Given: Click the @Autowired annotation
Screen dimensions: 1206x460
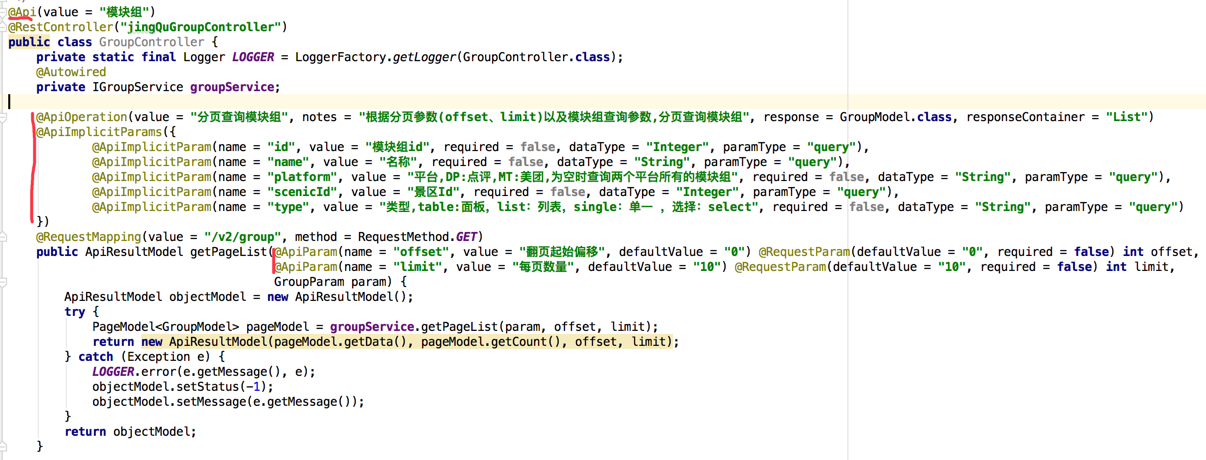Looking at the screenshot, I should pos(71,72).
